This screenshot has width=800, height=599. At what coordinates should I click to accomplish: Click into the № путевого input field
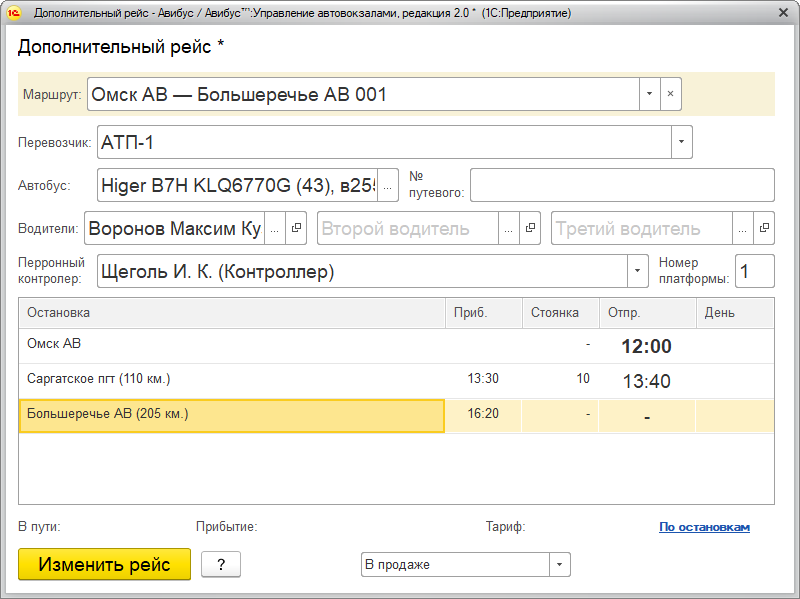(622, 185)
